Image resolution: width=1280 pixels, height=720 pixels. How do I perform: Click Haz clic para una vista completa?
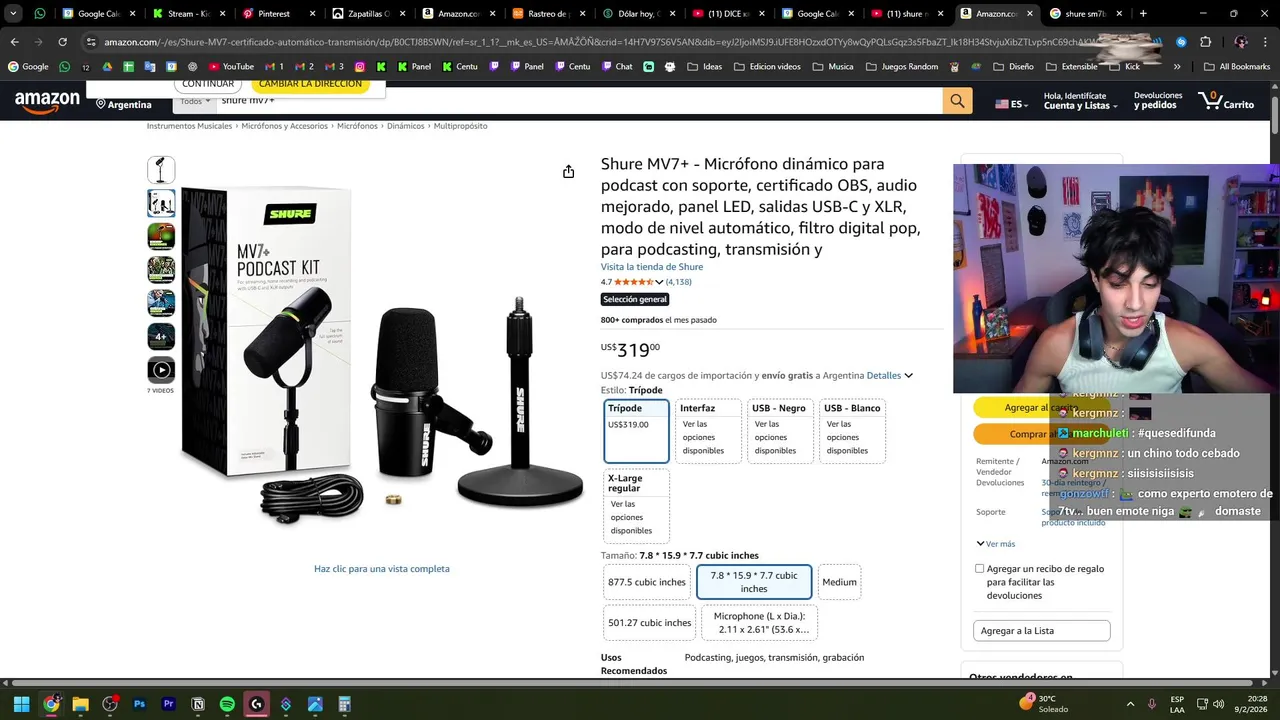[x=382, y=569]
